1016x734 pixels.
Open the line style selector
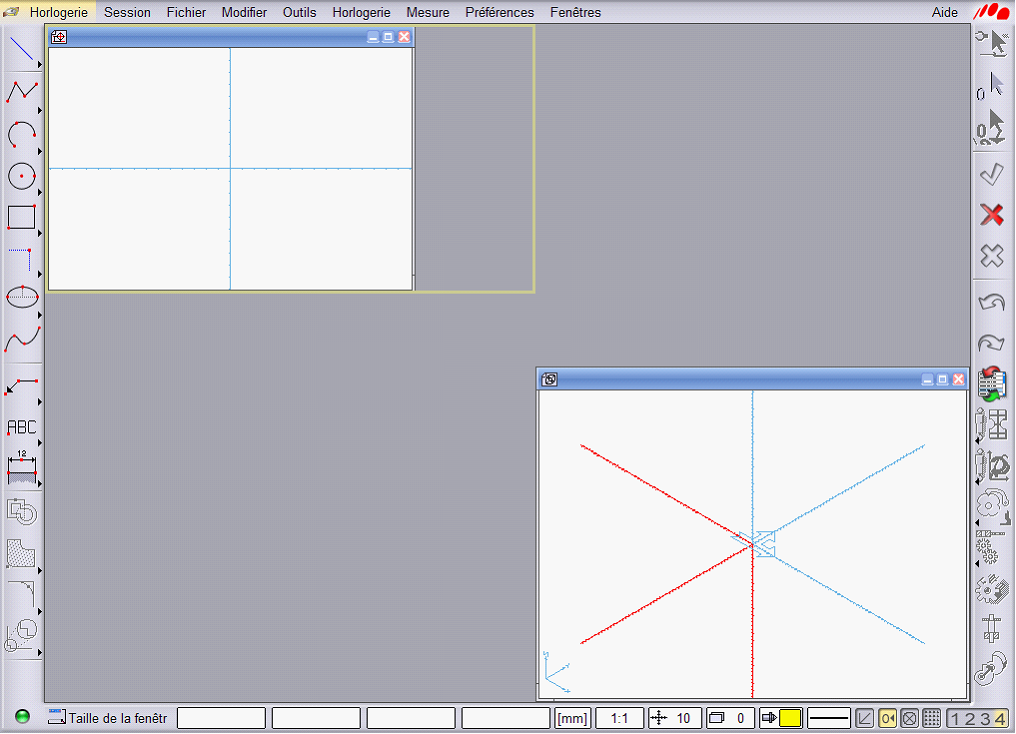828,718
